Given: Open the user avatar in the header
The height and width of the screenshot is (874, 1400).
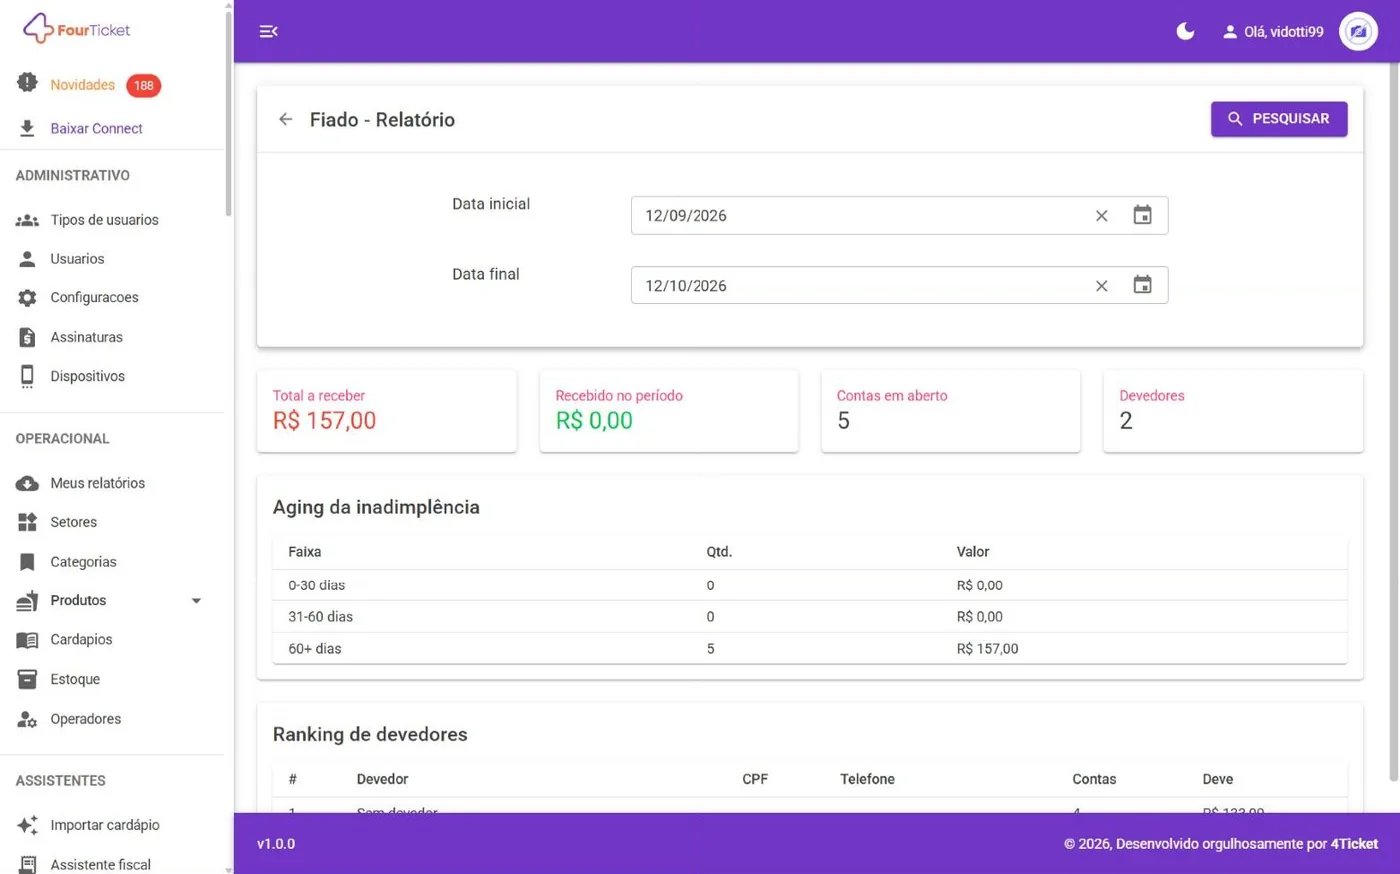Looking at the screenshot, I should click(1358, 32).
